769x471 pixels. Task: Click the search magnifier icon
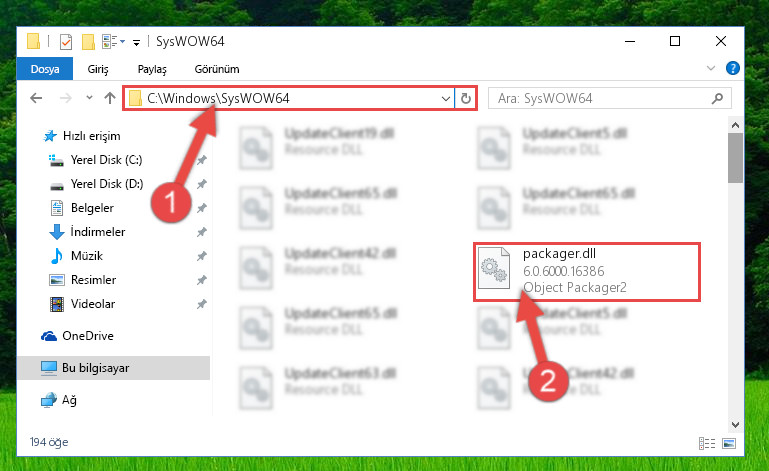click(x=717, y=99)
